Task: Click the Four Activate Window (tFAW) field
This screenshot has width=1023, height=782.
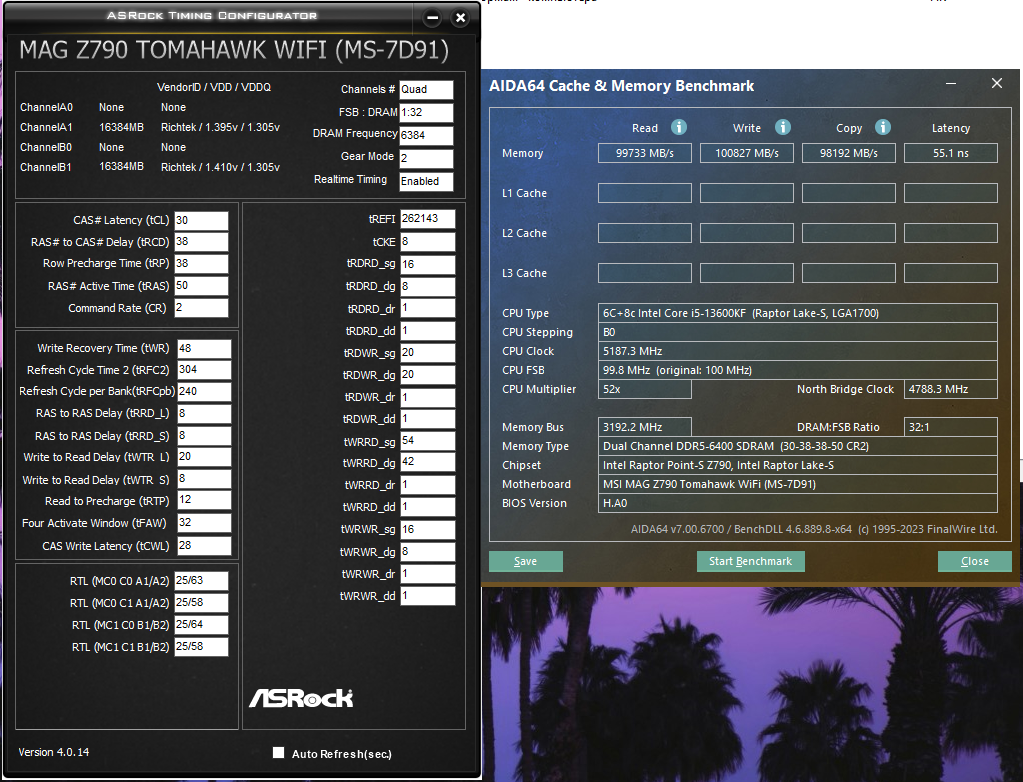Action: tap(204, 523)
